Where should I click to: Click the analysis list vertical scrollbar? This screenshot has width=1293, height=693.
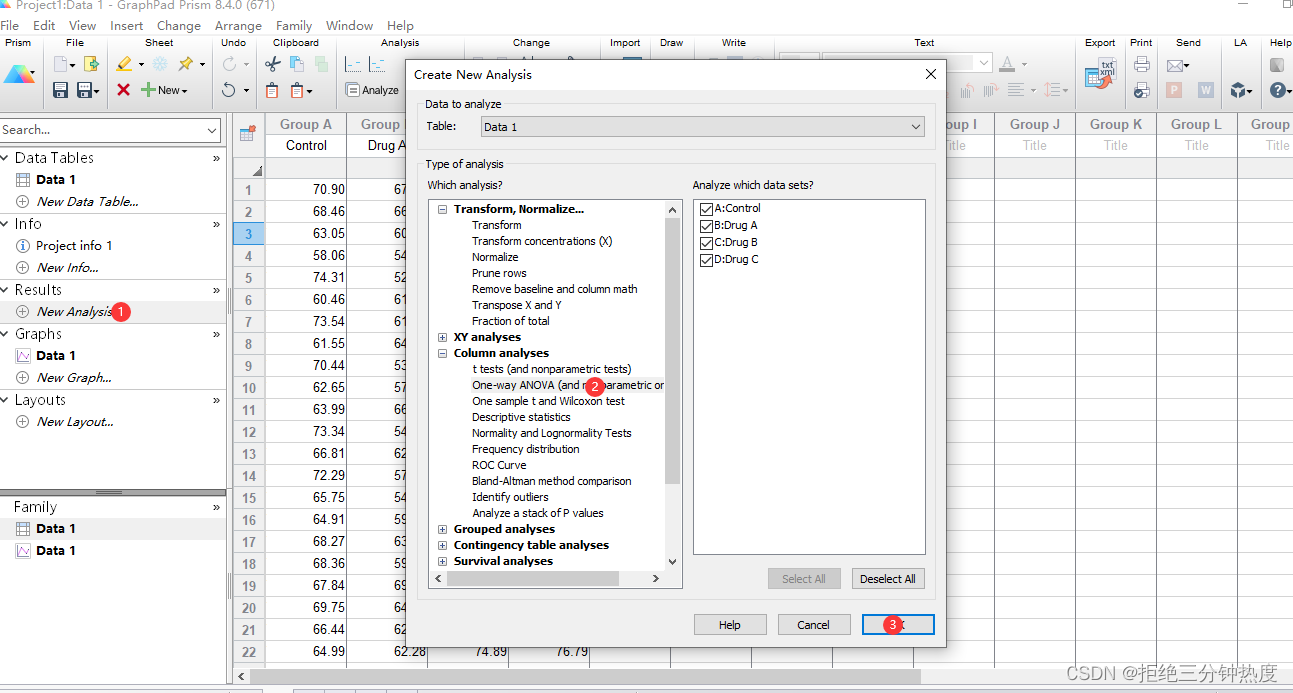(x=672, y=350)
